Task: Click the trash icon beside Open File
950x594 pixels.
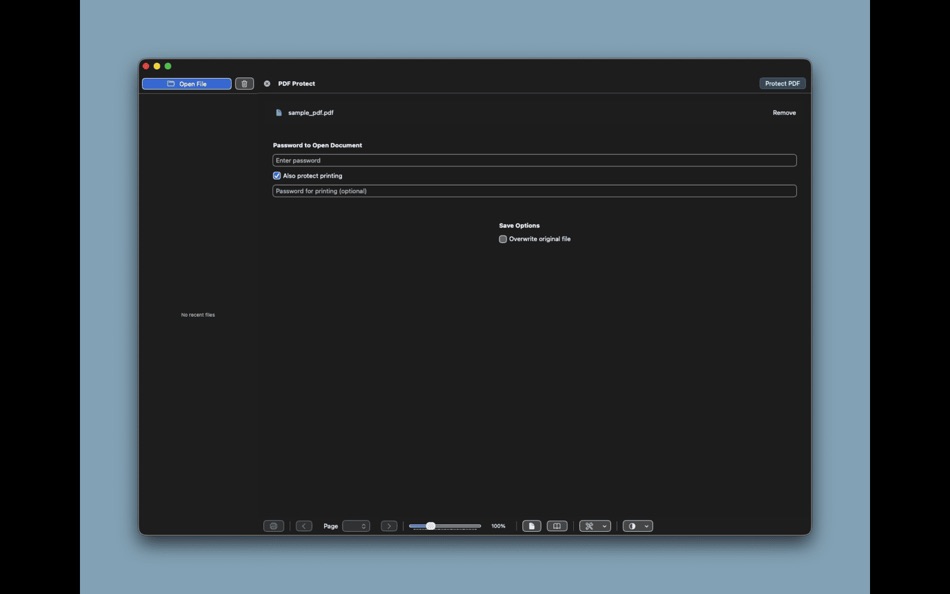Action: point(244,84)
